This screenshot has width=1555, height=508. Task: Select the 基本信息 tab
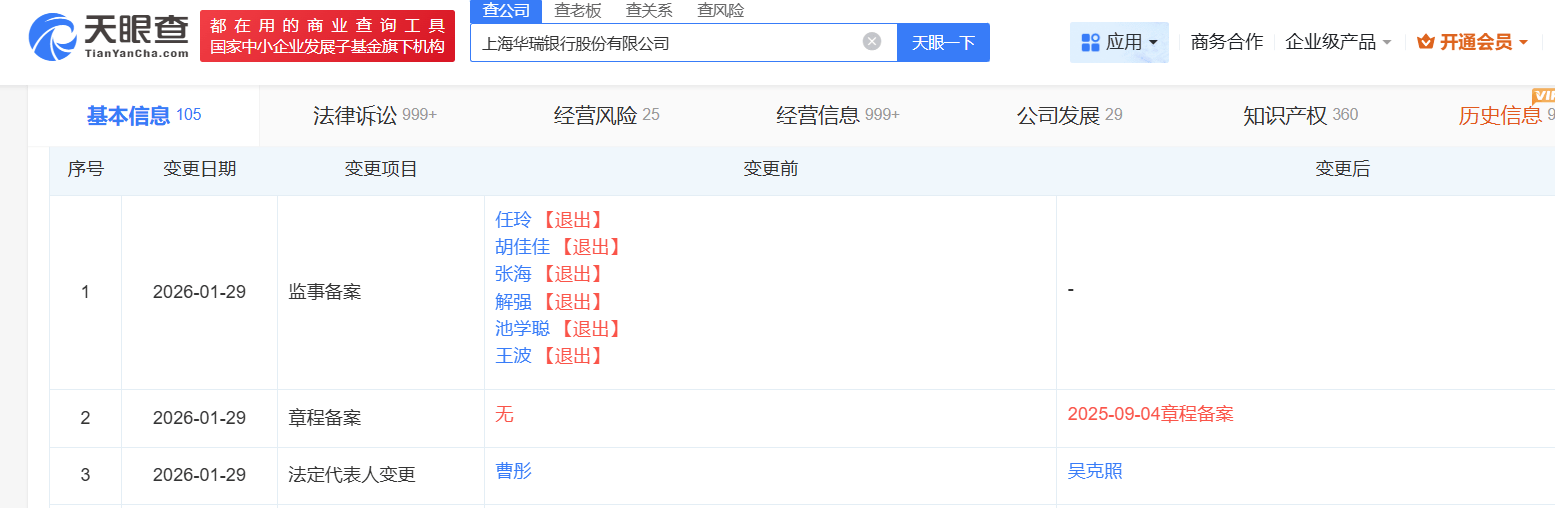point(144,116)
